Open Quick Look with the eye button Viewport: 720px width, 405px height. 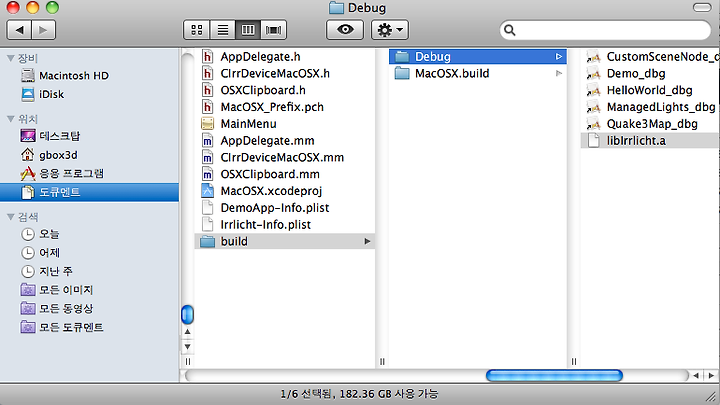coord(345,30)
